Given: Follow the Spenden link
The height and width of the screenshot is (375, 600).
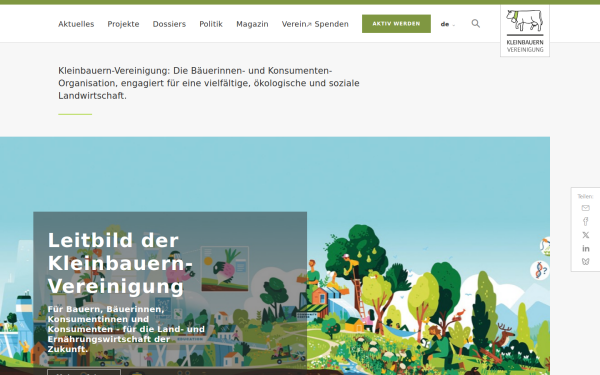Looking at the screenshot, I should 331,24.
